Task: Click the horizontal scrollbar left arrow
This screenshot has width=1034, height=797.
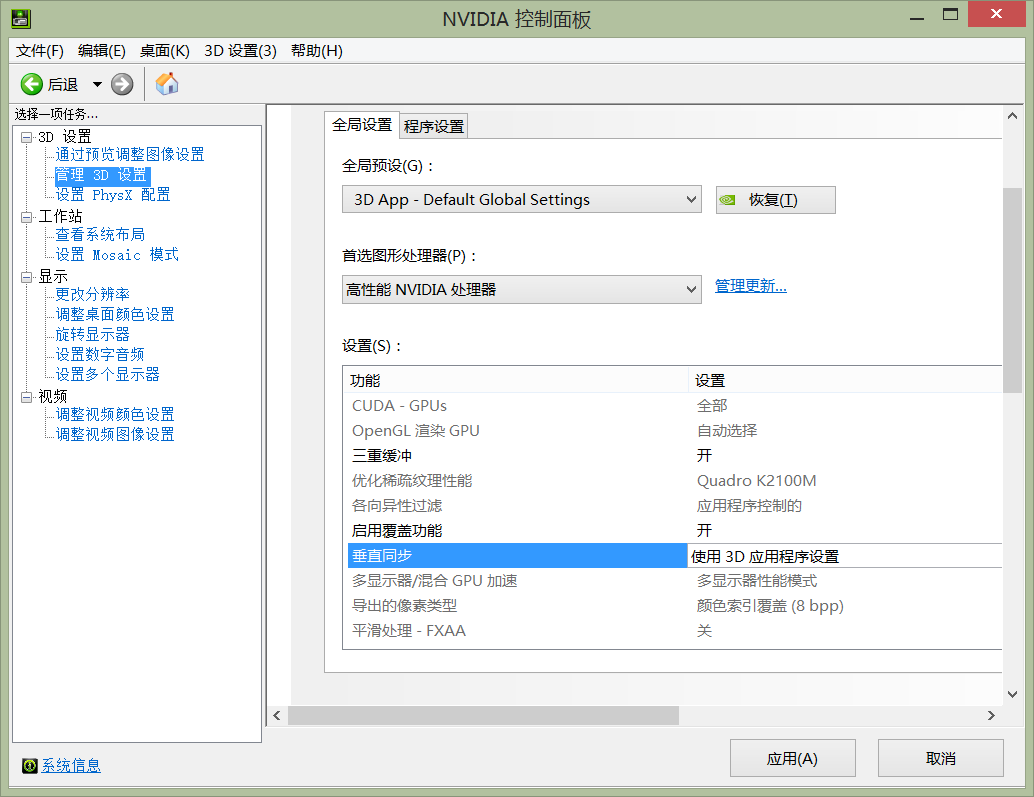Action: [x=277, y=715]
